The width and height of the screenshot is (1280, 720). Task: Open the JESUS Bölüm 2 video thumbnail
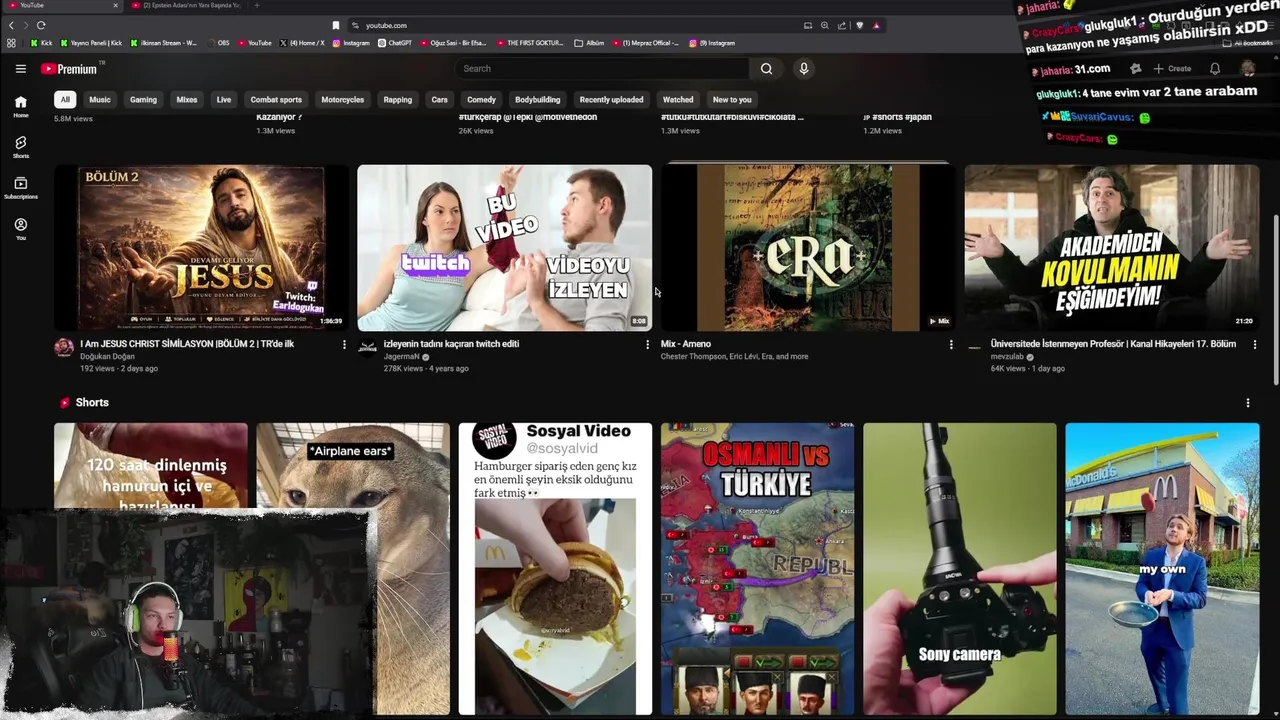tap(201, 248)
